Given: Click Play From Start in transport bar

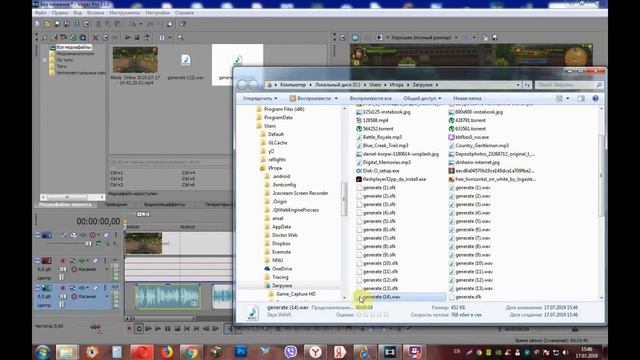Looking at the screenshot, I should coord(149,328).
